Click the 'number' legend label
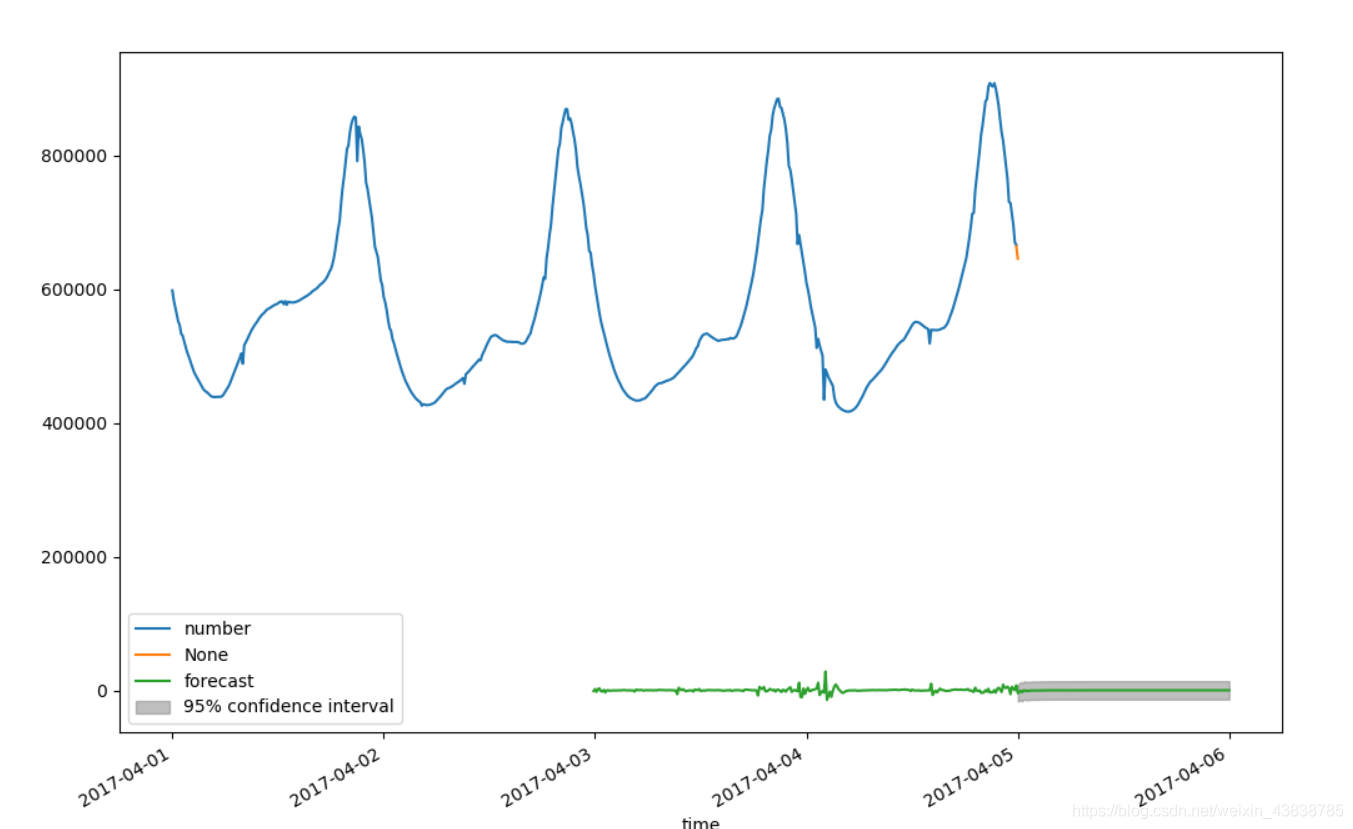Viewport: 1353px width, 829px height. pos(217,629)
